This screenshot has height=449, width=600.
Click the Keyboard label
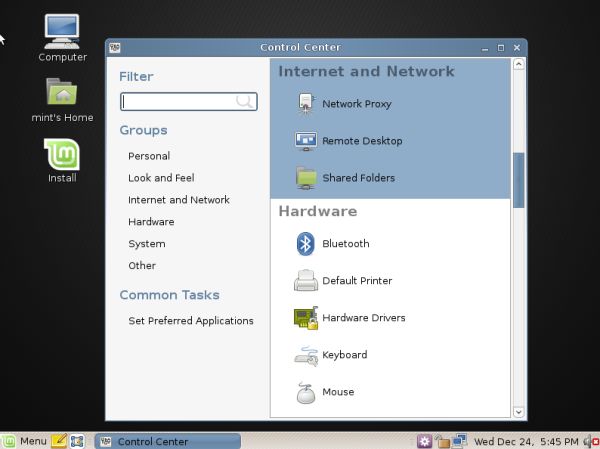coord(344,355)
